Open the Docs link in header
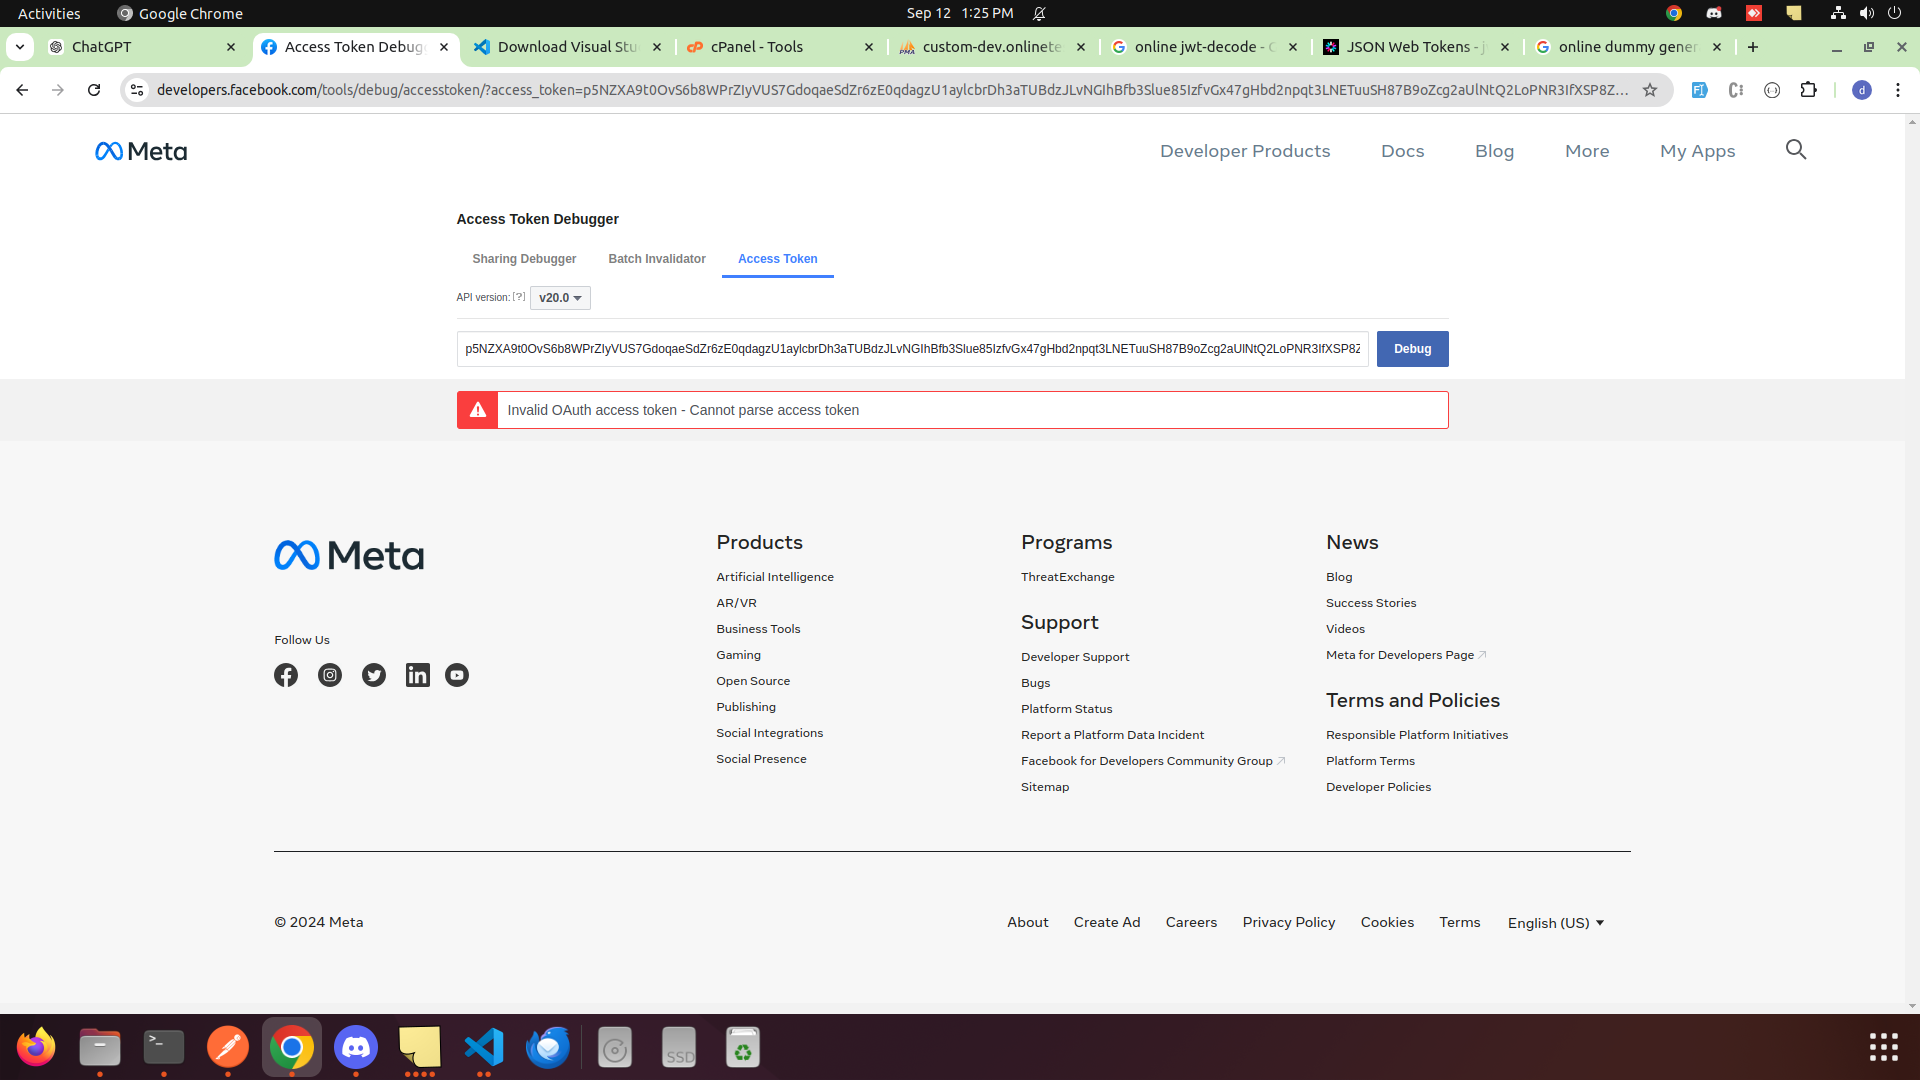The width and height of the screenshot is (1920, 1080). tap(1402, 151)
